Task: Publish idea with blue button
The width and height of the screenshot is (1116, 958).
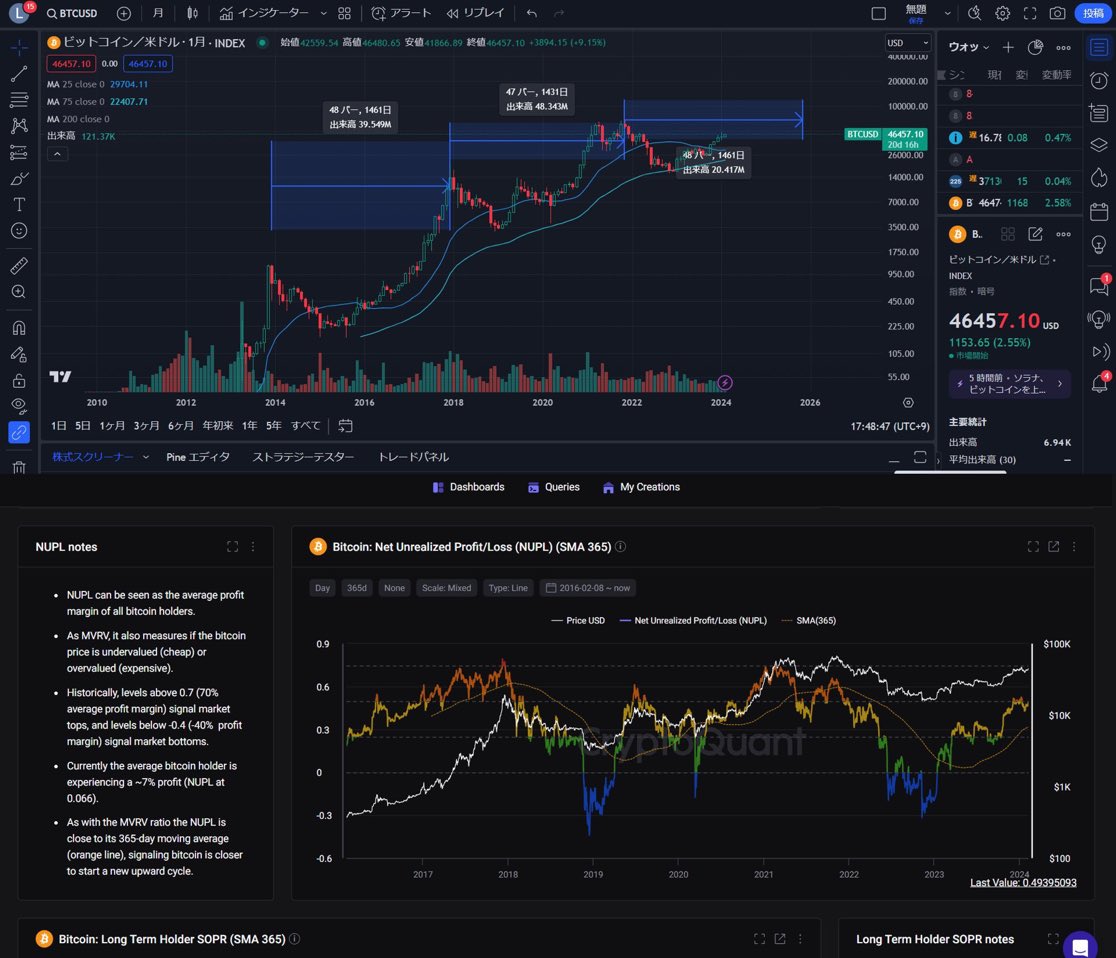Action: click(x=1093, y=14)
